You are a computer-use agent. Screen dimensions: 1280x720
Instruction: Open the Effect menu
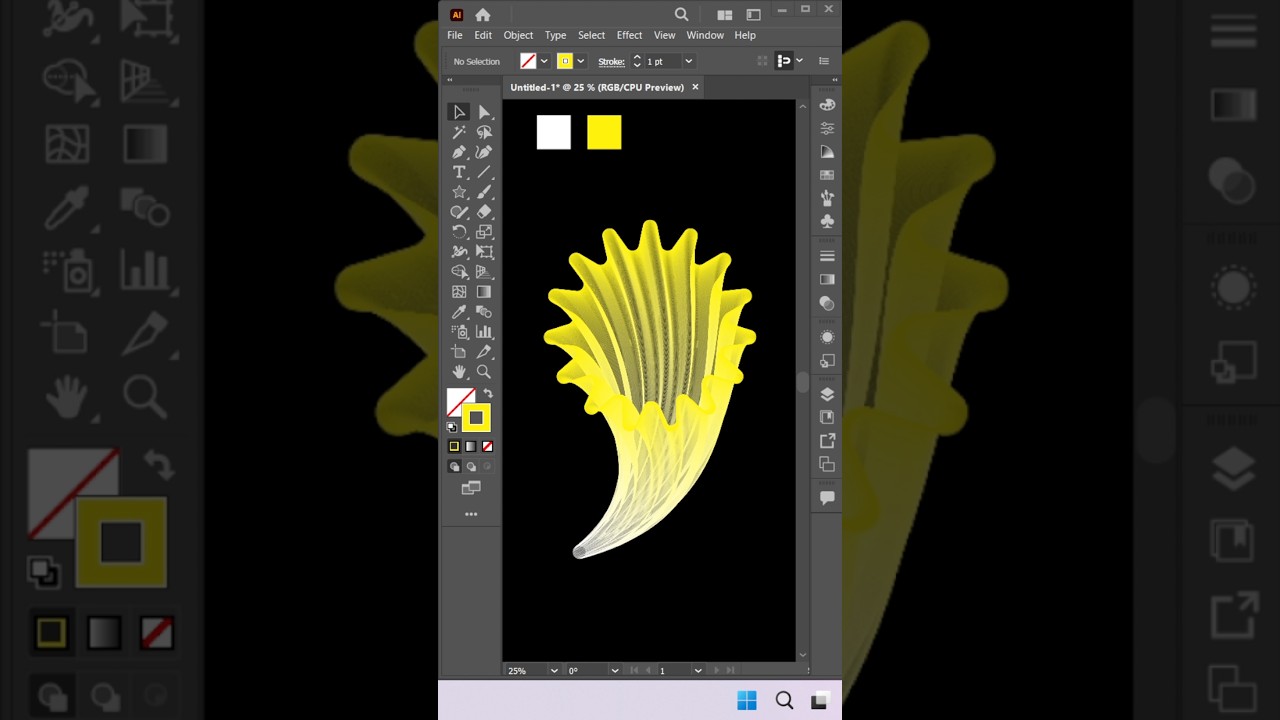(x=629, y=35)
